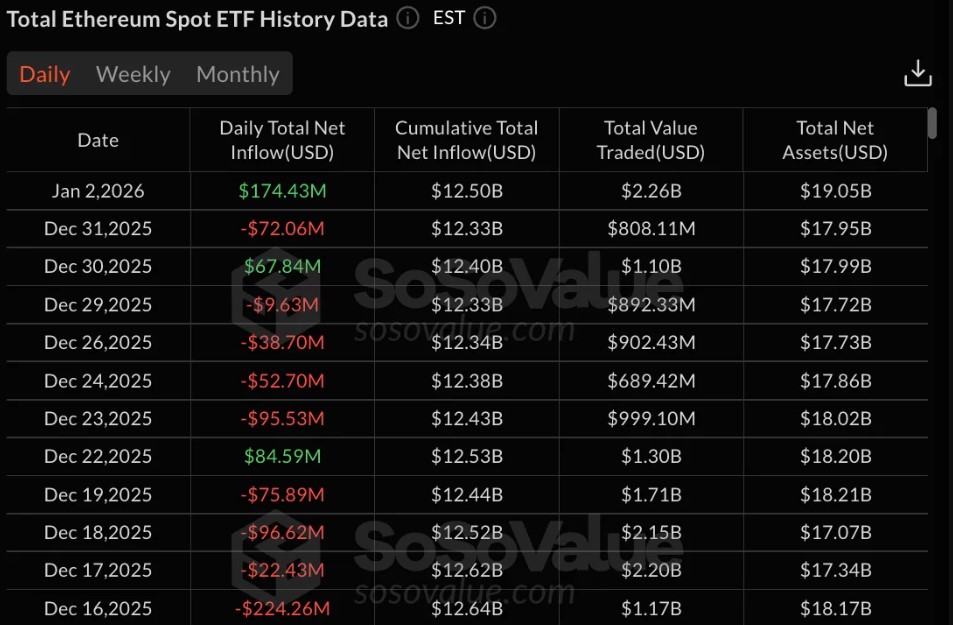Screen dimensions: 953x625
Task: Click the Dec 22, 2025 green inflow entry
Action: (282, 456)
